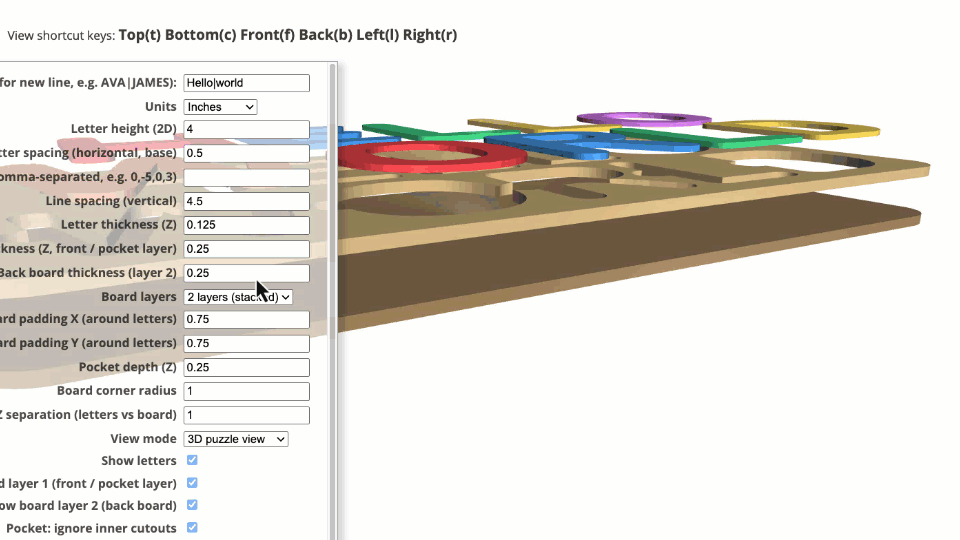
Task: Expand the Board layers dropdown
Action: (238, 297)
